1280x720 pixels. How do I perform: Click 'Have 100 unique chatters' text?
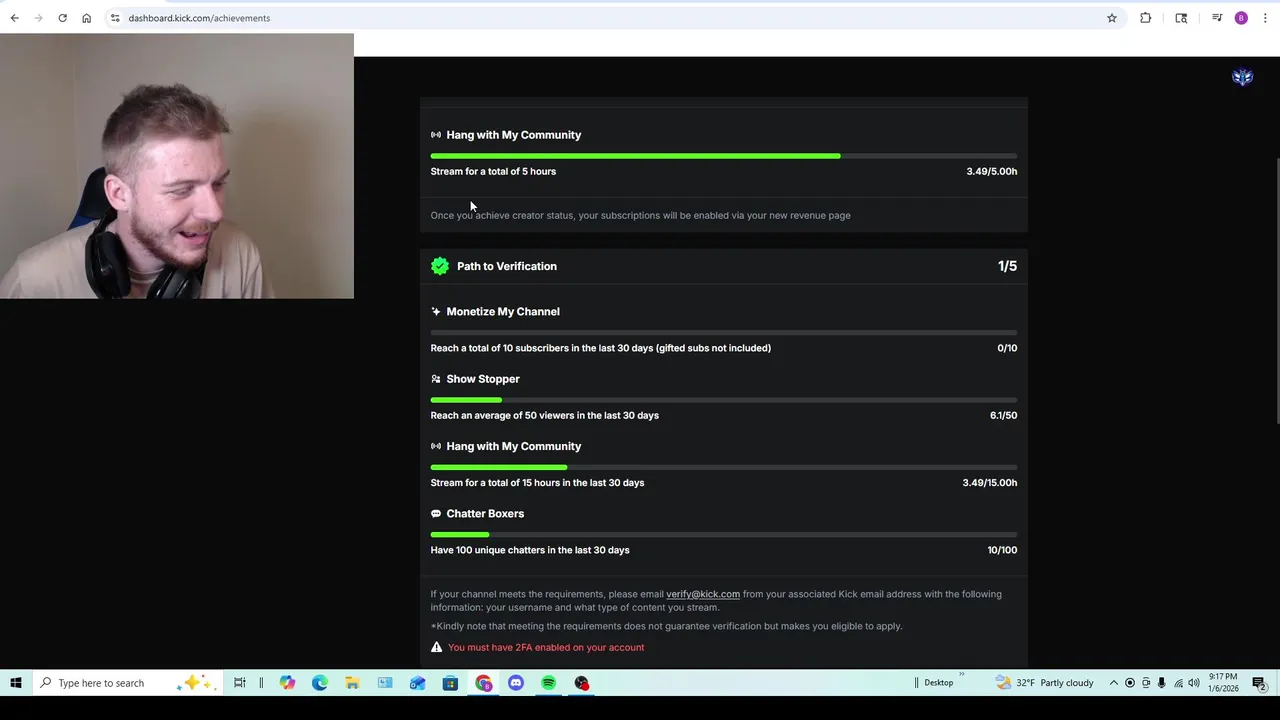[530, 550]
